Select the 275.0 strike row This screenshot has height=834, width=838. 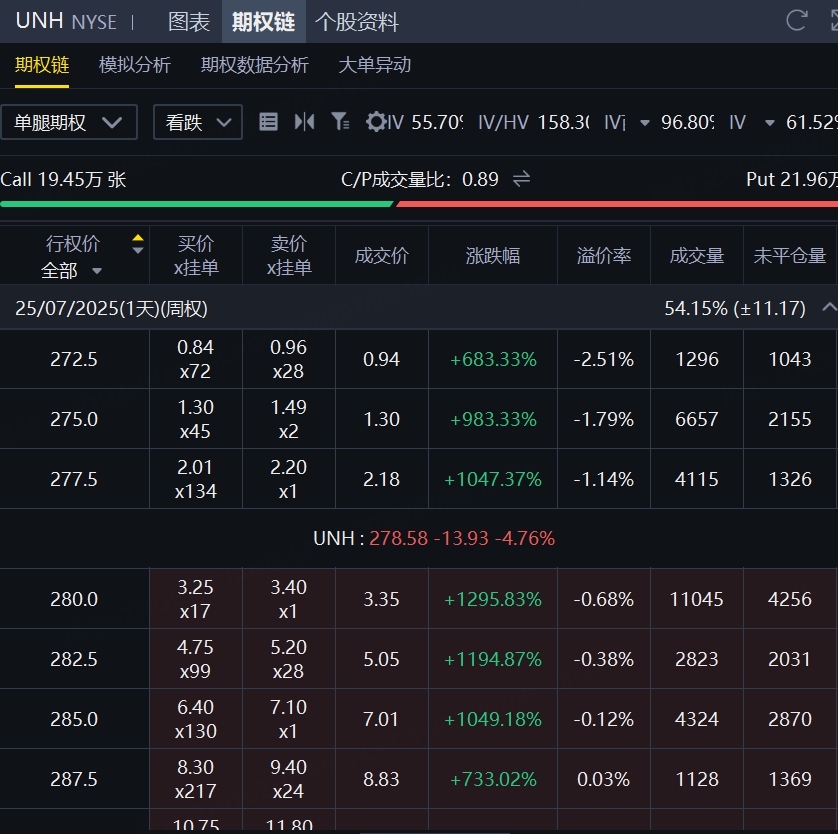click(x=419, y=419)
